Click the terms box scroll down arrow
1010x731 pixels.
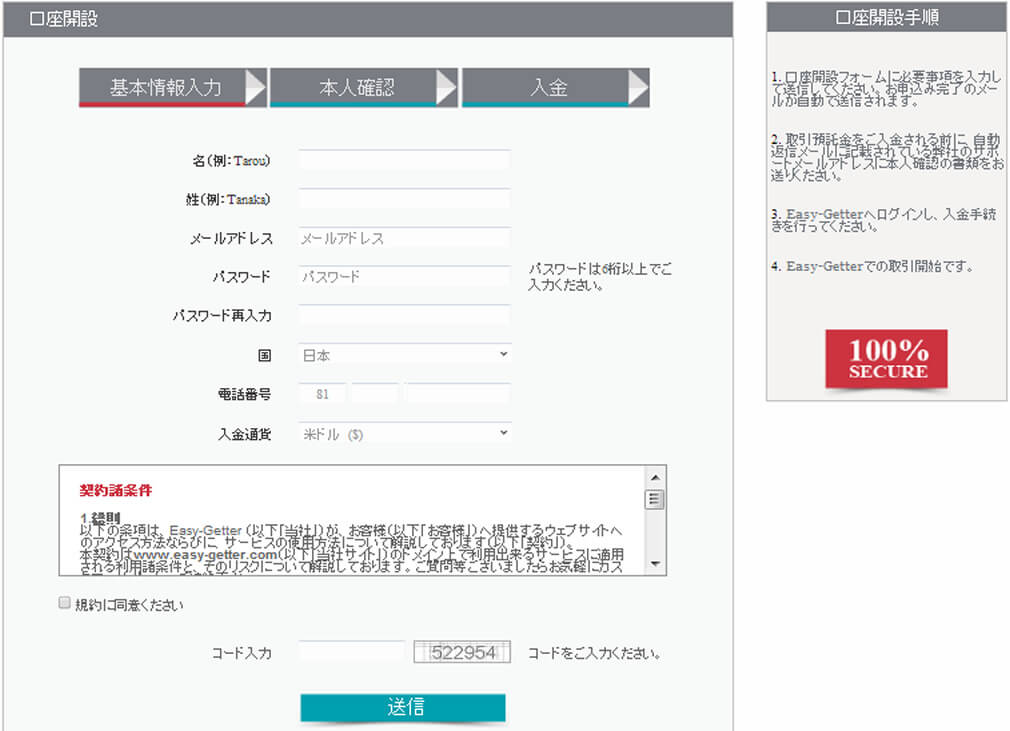[x=655, y=564]
